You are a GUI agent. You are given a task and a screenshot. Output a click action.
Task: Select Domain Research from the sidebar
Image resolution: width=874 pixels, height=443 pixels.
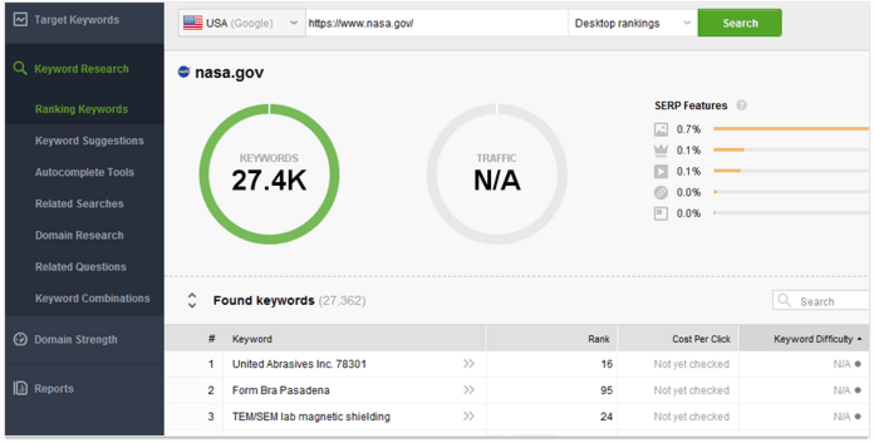coord(79,236)
